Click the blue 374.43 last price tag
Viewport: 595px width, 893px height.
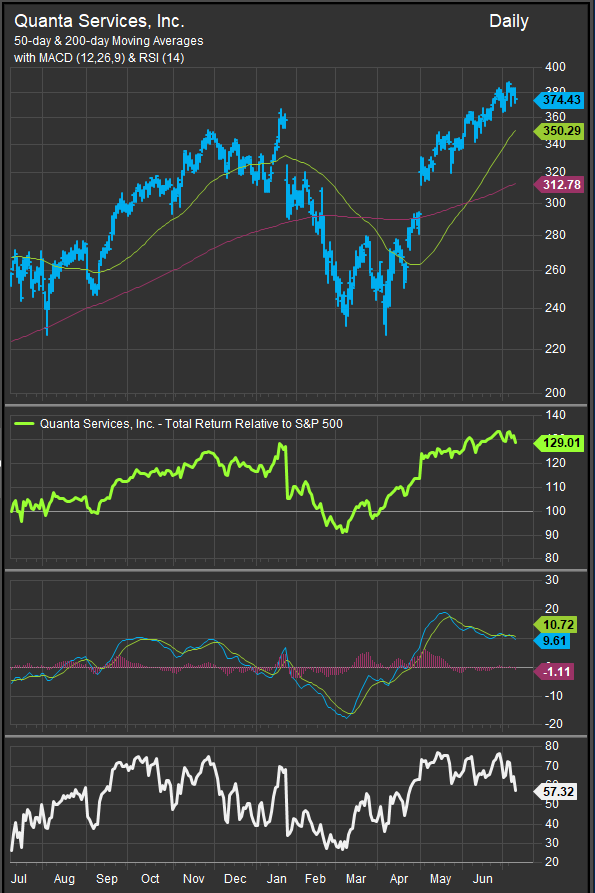[559, 100]
